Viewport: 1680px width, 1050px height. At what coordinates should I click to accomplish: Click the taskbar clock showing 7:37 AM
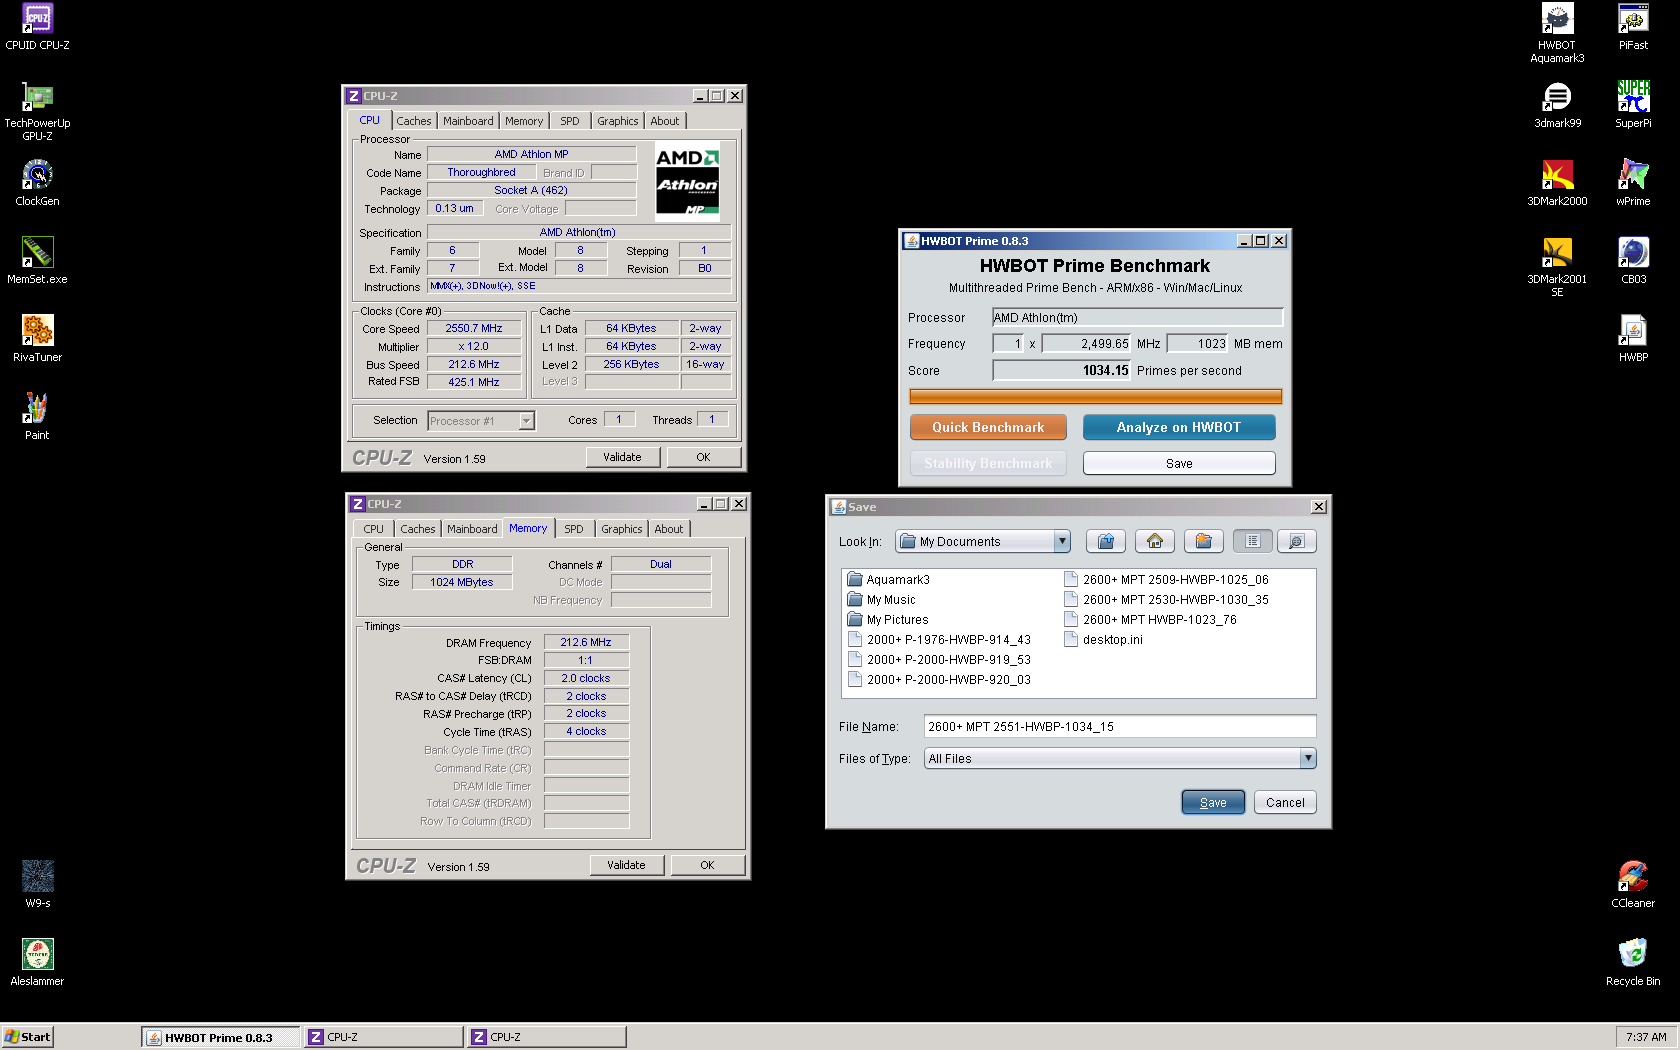point(1645,1037)
